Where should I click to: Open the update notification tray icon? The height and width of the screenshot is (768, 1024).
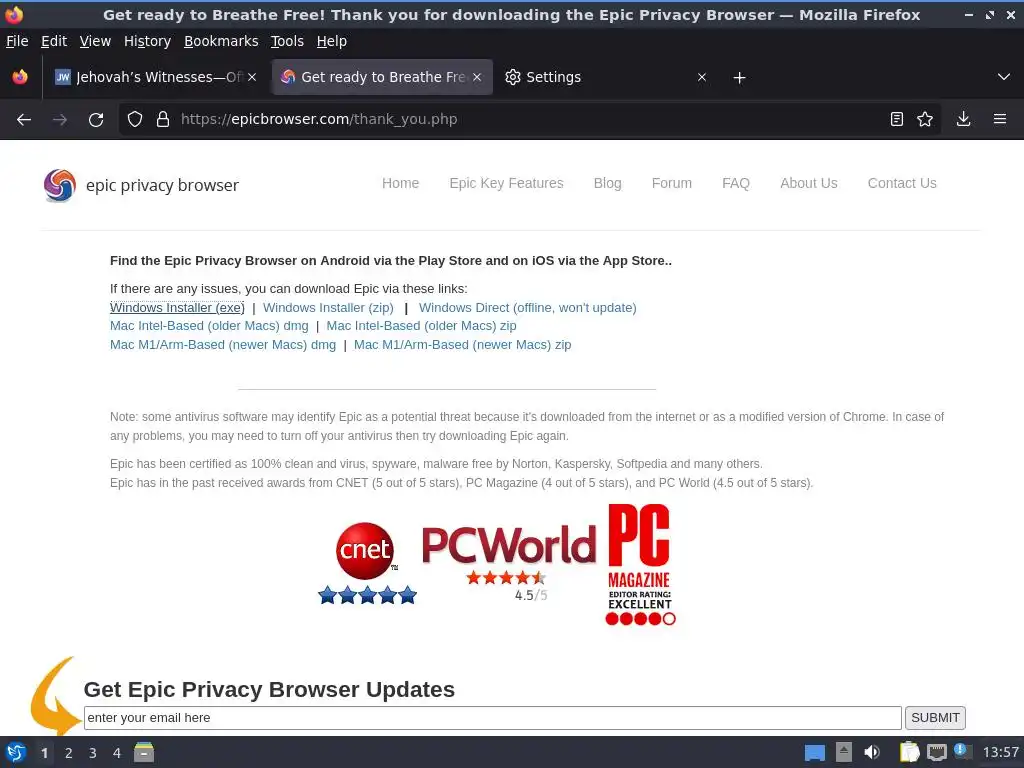pyautogui.click(x=962, y=751)
